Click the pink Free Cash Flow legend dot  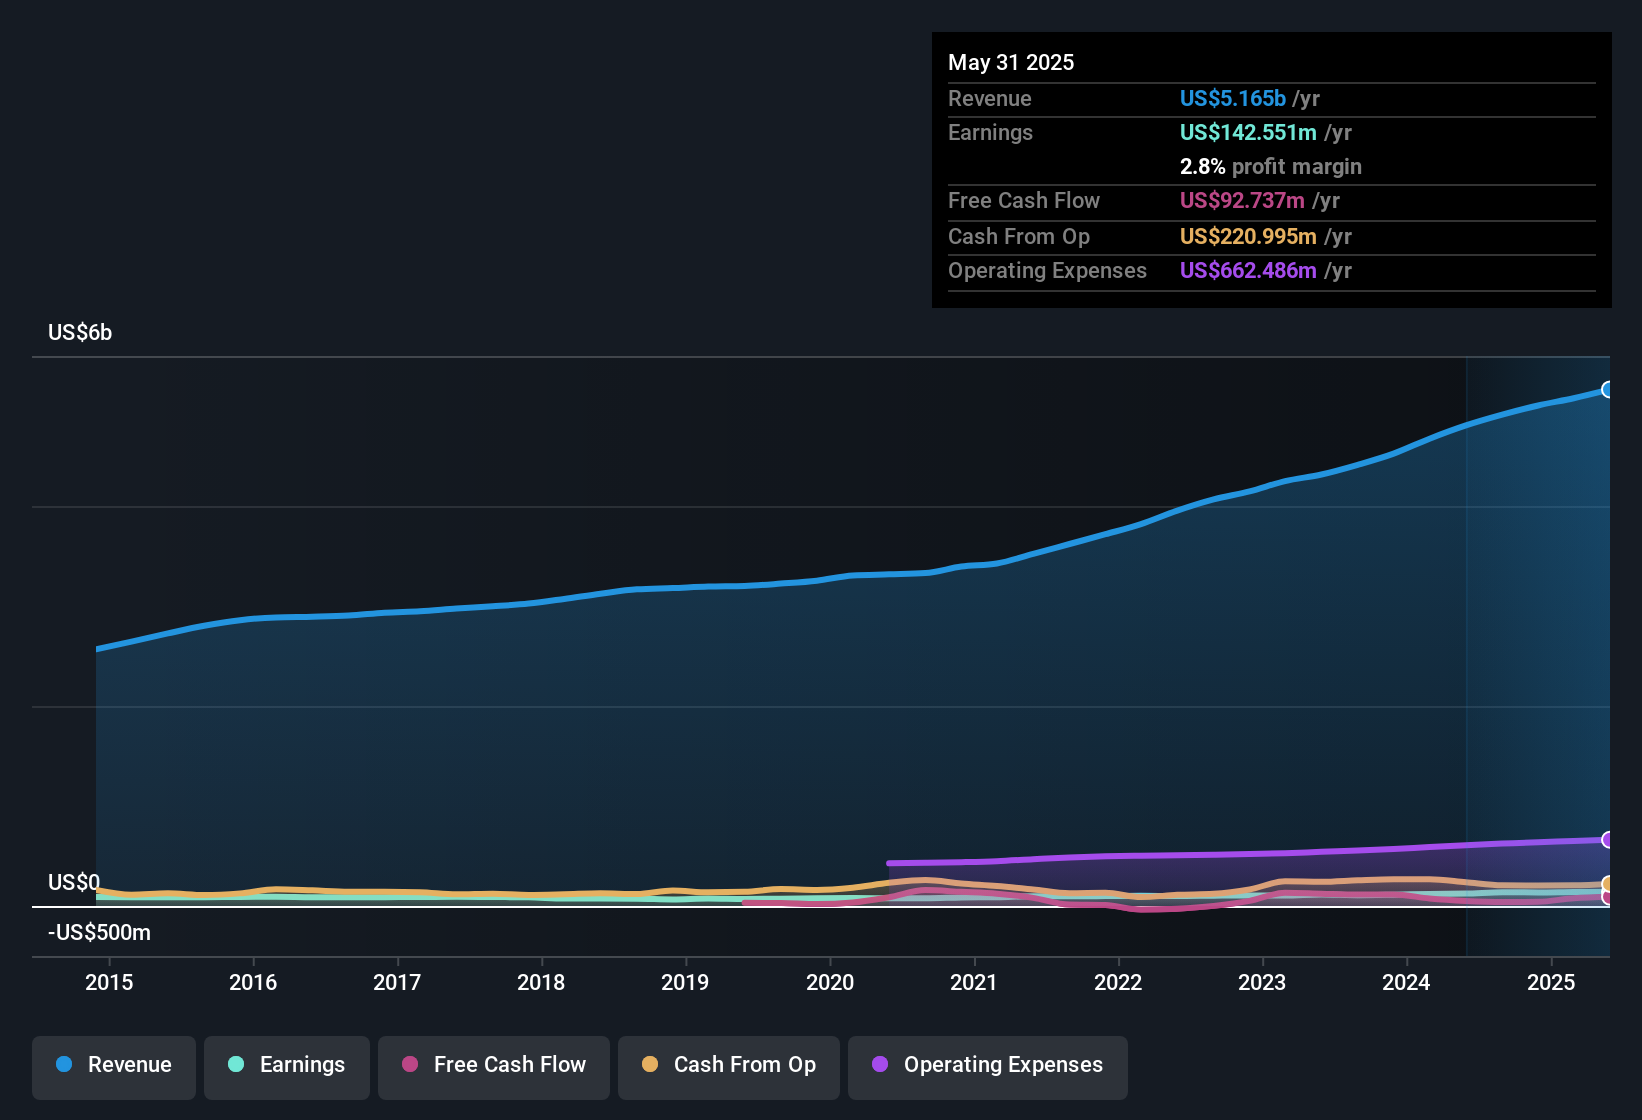click(410, 1064)
